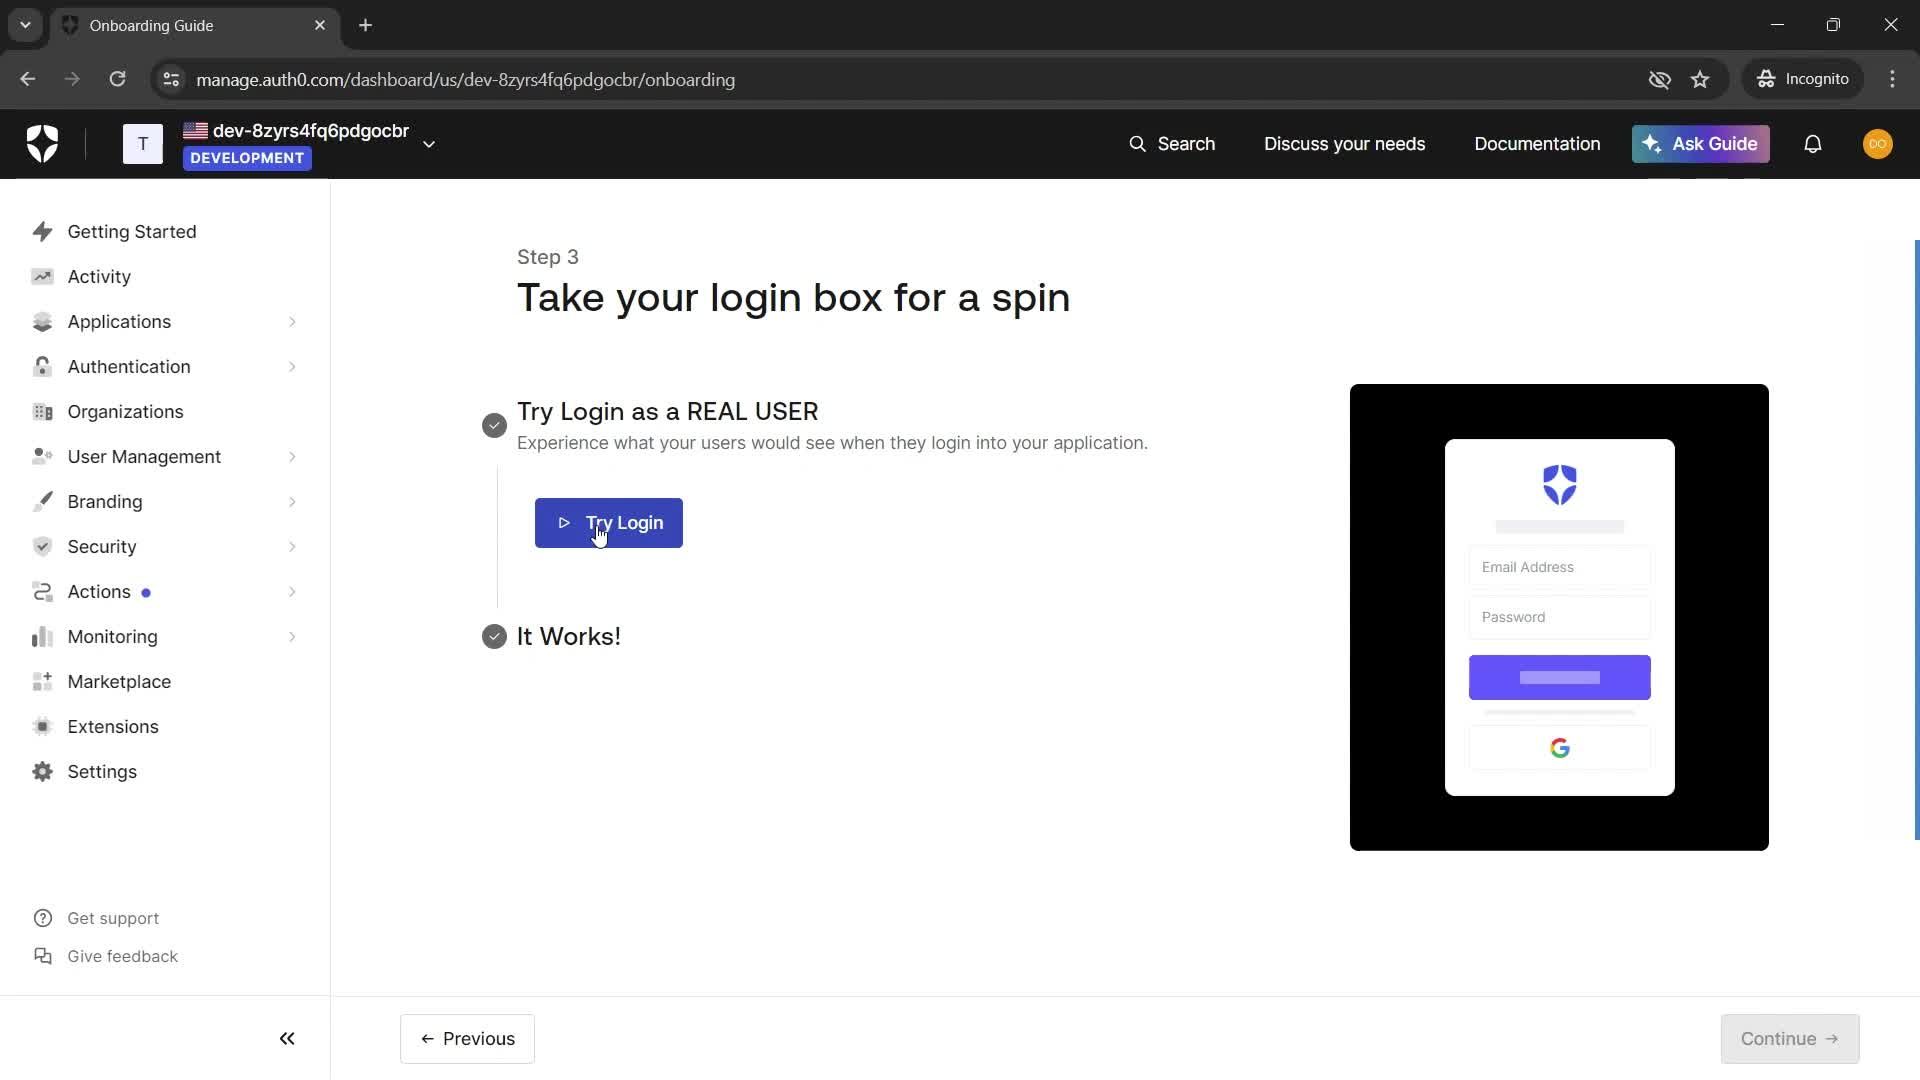Click Discuss your needs link
Image resolution: width=1920 pixels, height=1080 pixels.
pyautogui.click(x=1344, y=144)
